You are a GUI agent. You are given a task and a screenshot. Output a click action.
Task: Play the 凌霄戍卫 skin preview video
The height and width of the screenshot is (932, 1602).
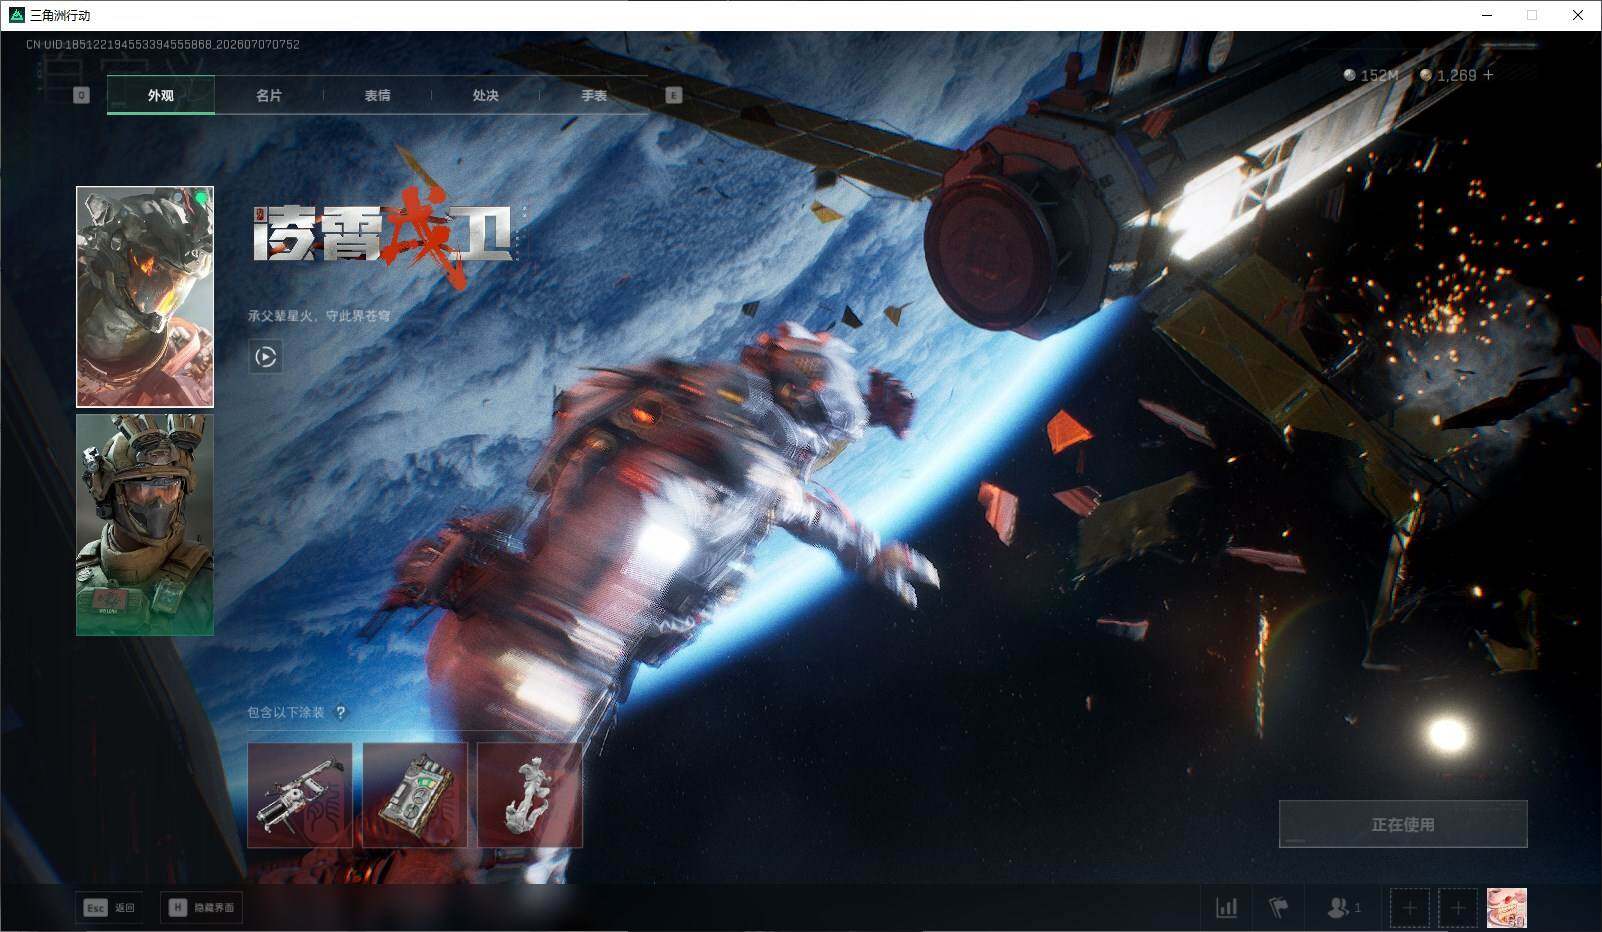pos(265,357)
